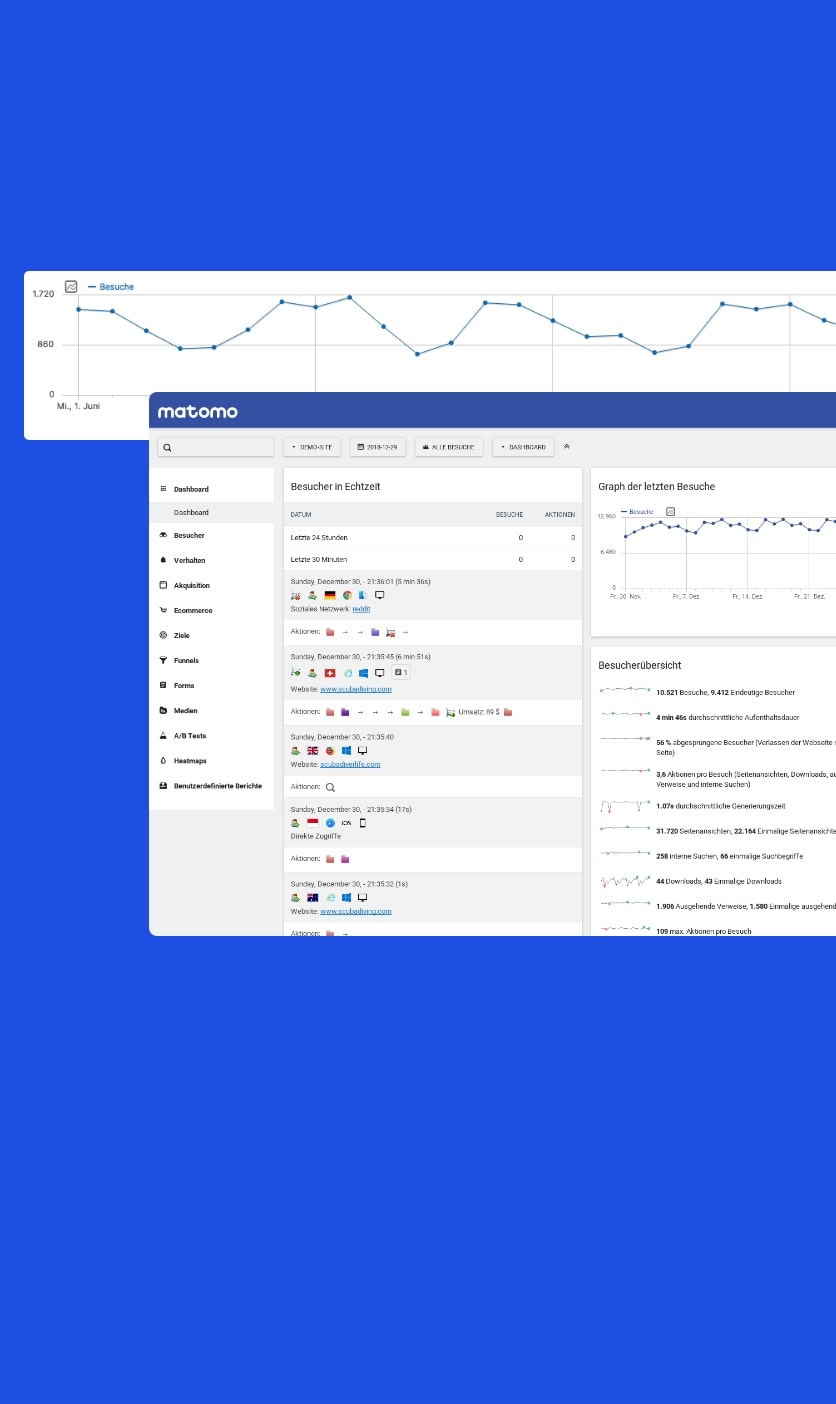The image size is (836, 1404).
Task: Click the Heatmaps droplet icon
Action: [163, 760]
